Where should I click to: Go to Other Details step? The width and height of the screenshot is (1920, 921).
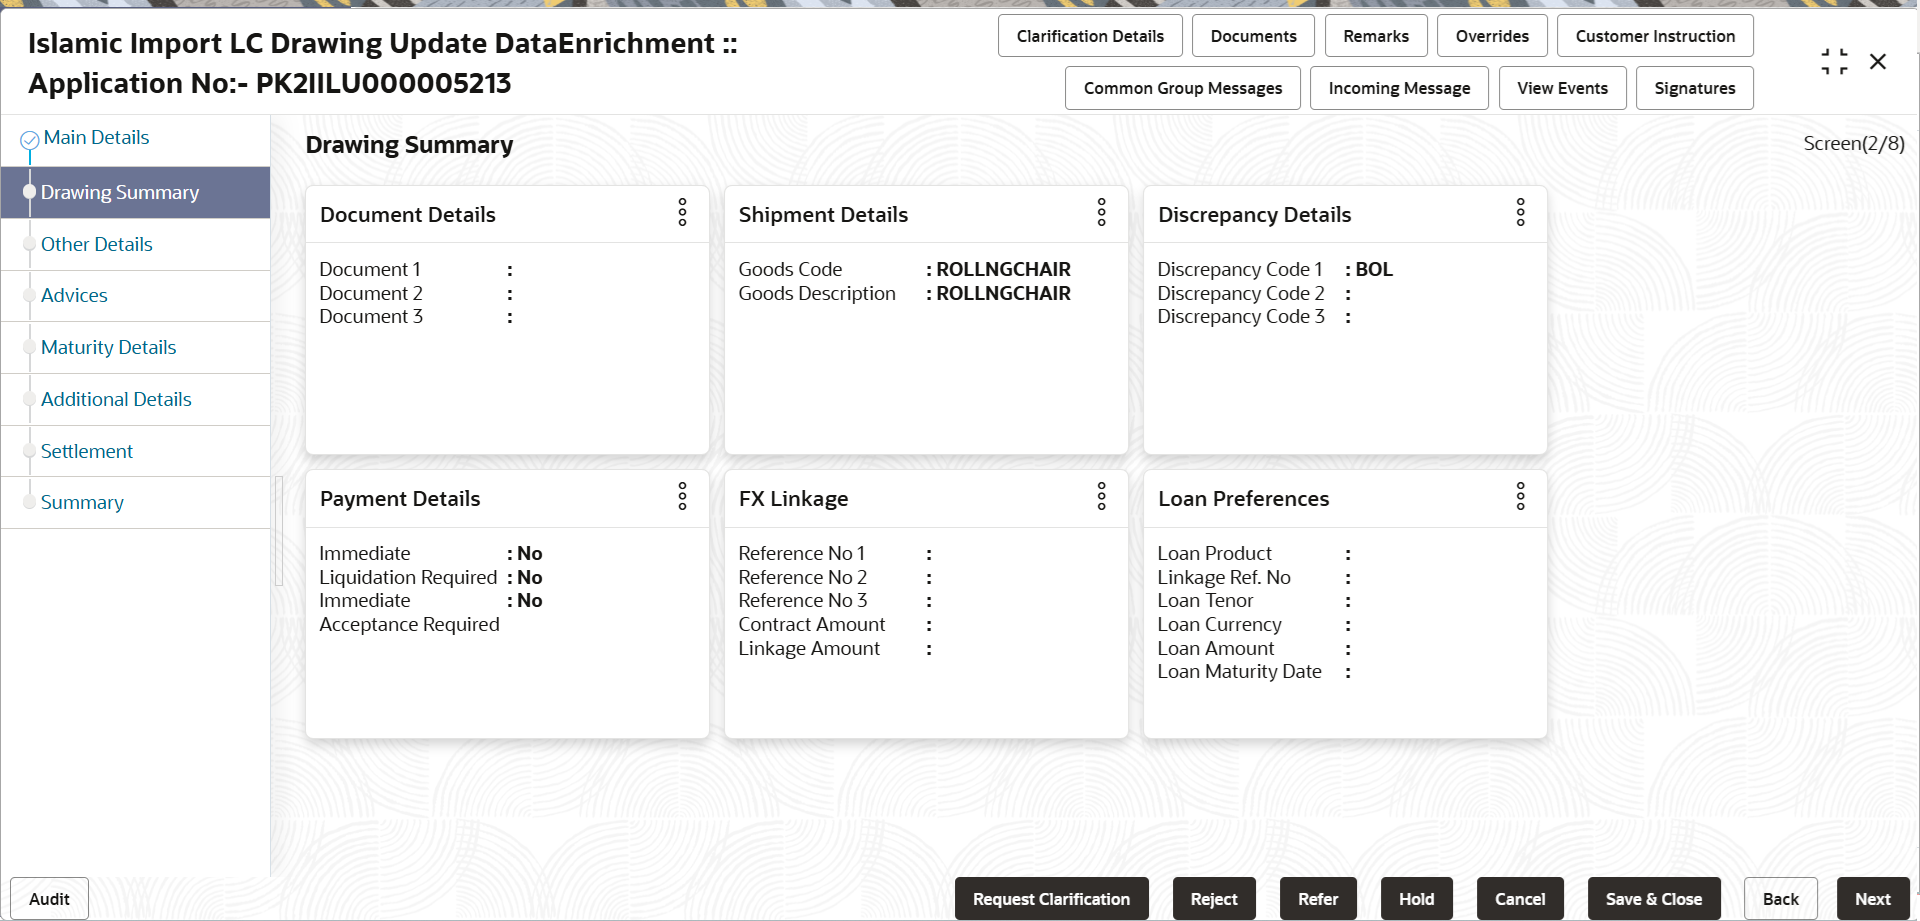click(97, 244)
